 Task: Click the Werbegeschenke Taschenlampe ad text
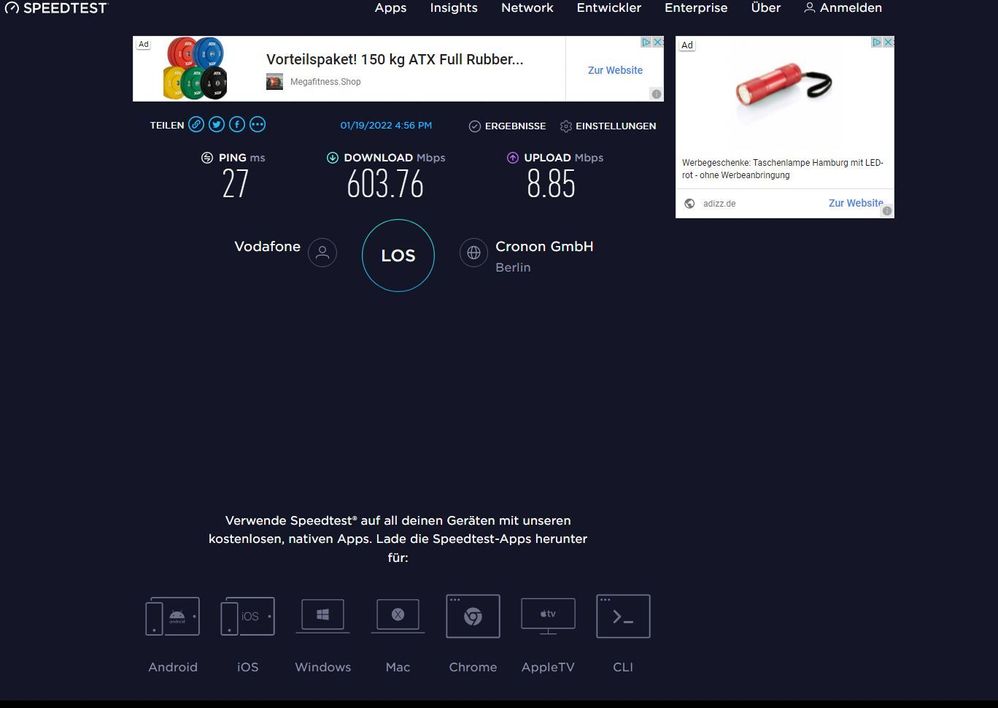coord(782,169)
